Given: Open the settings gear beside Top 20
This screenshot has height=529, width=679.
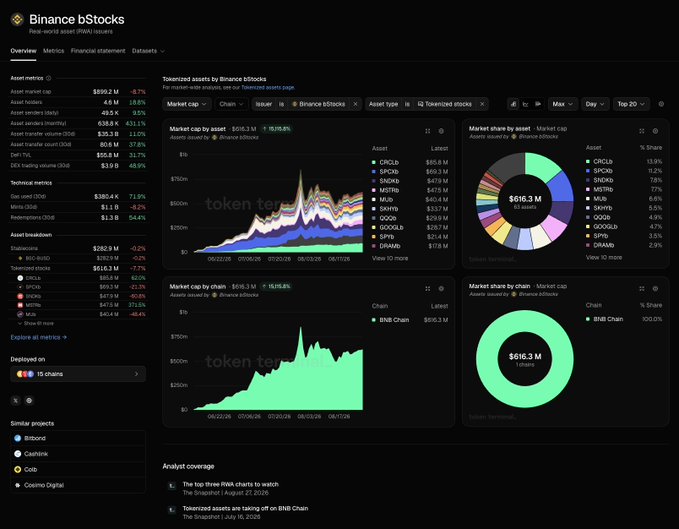Looking at the screenshot, I should 661,104.
